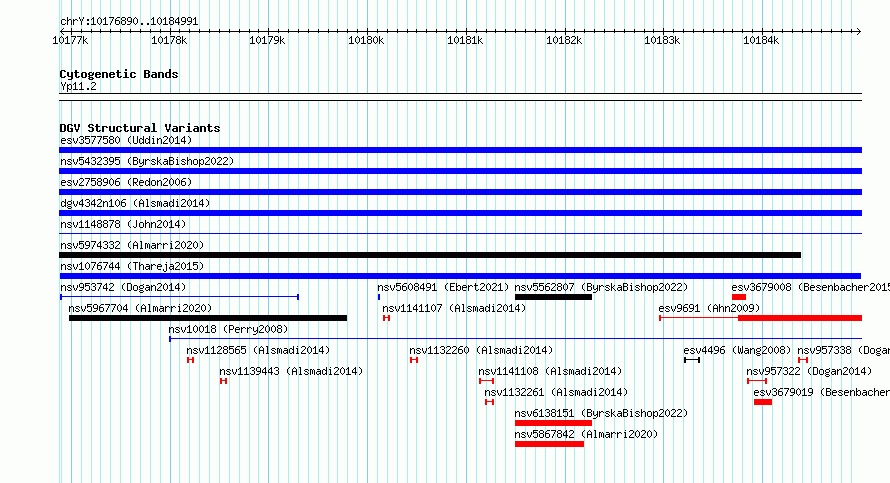Open the nsv5974332 (Almarri2020) label

(132, 245)
